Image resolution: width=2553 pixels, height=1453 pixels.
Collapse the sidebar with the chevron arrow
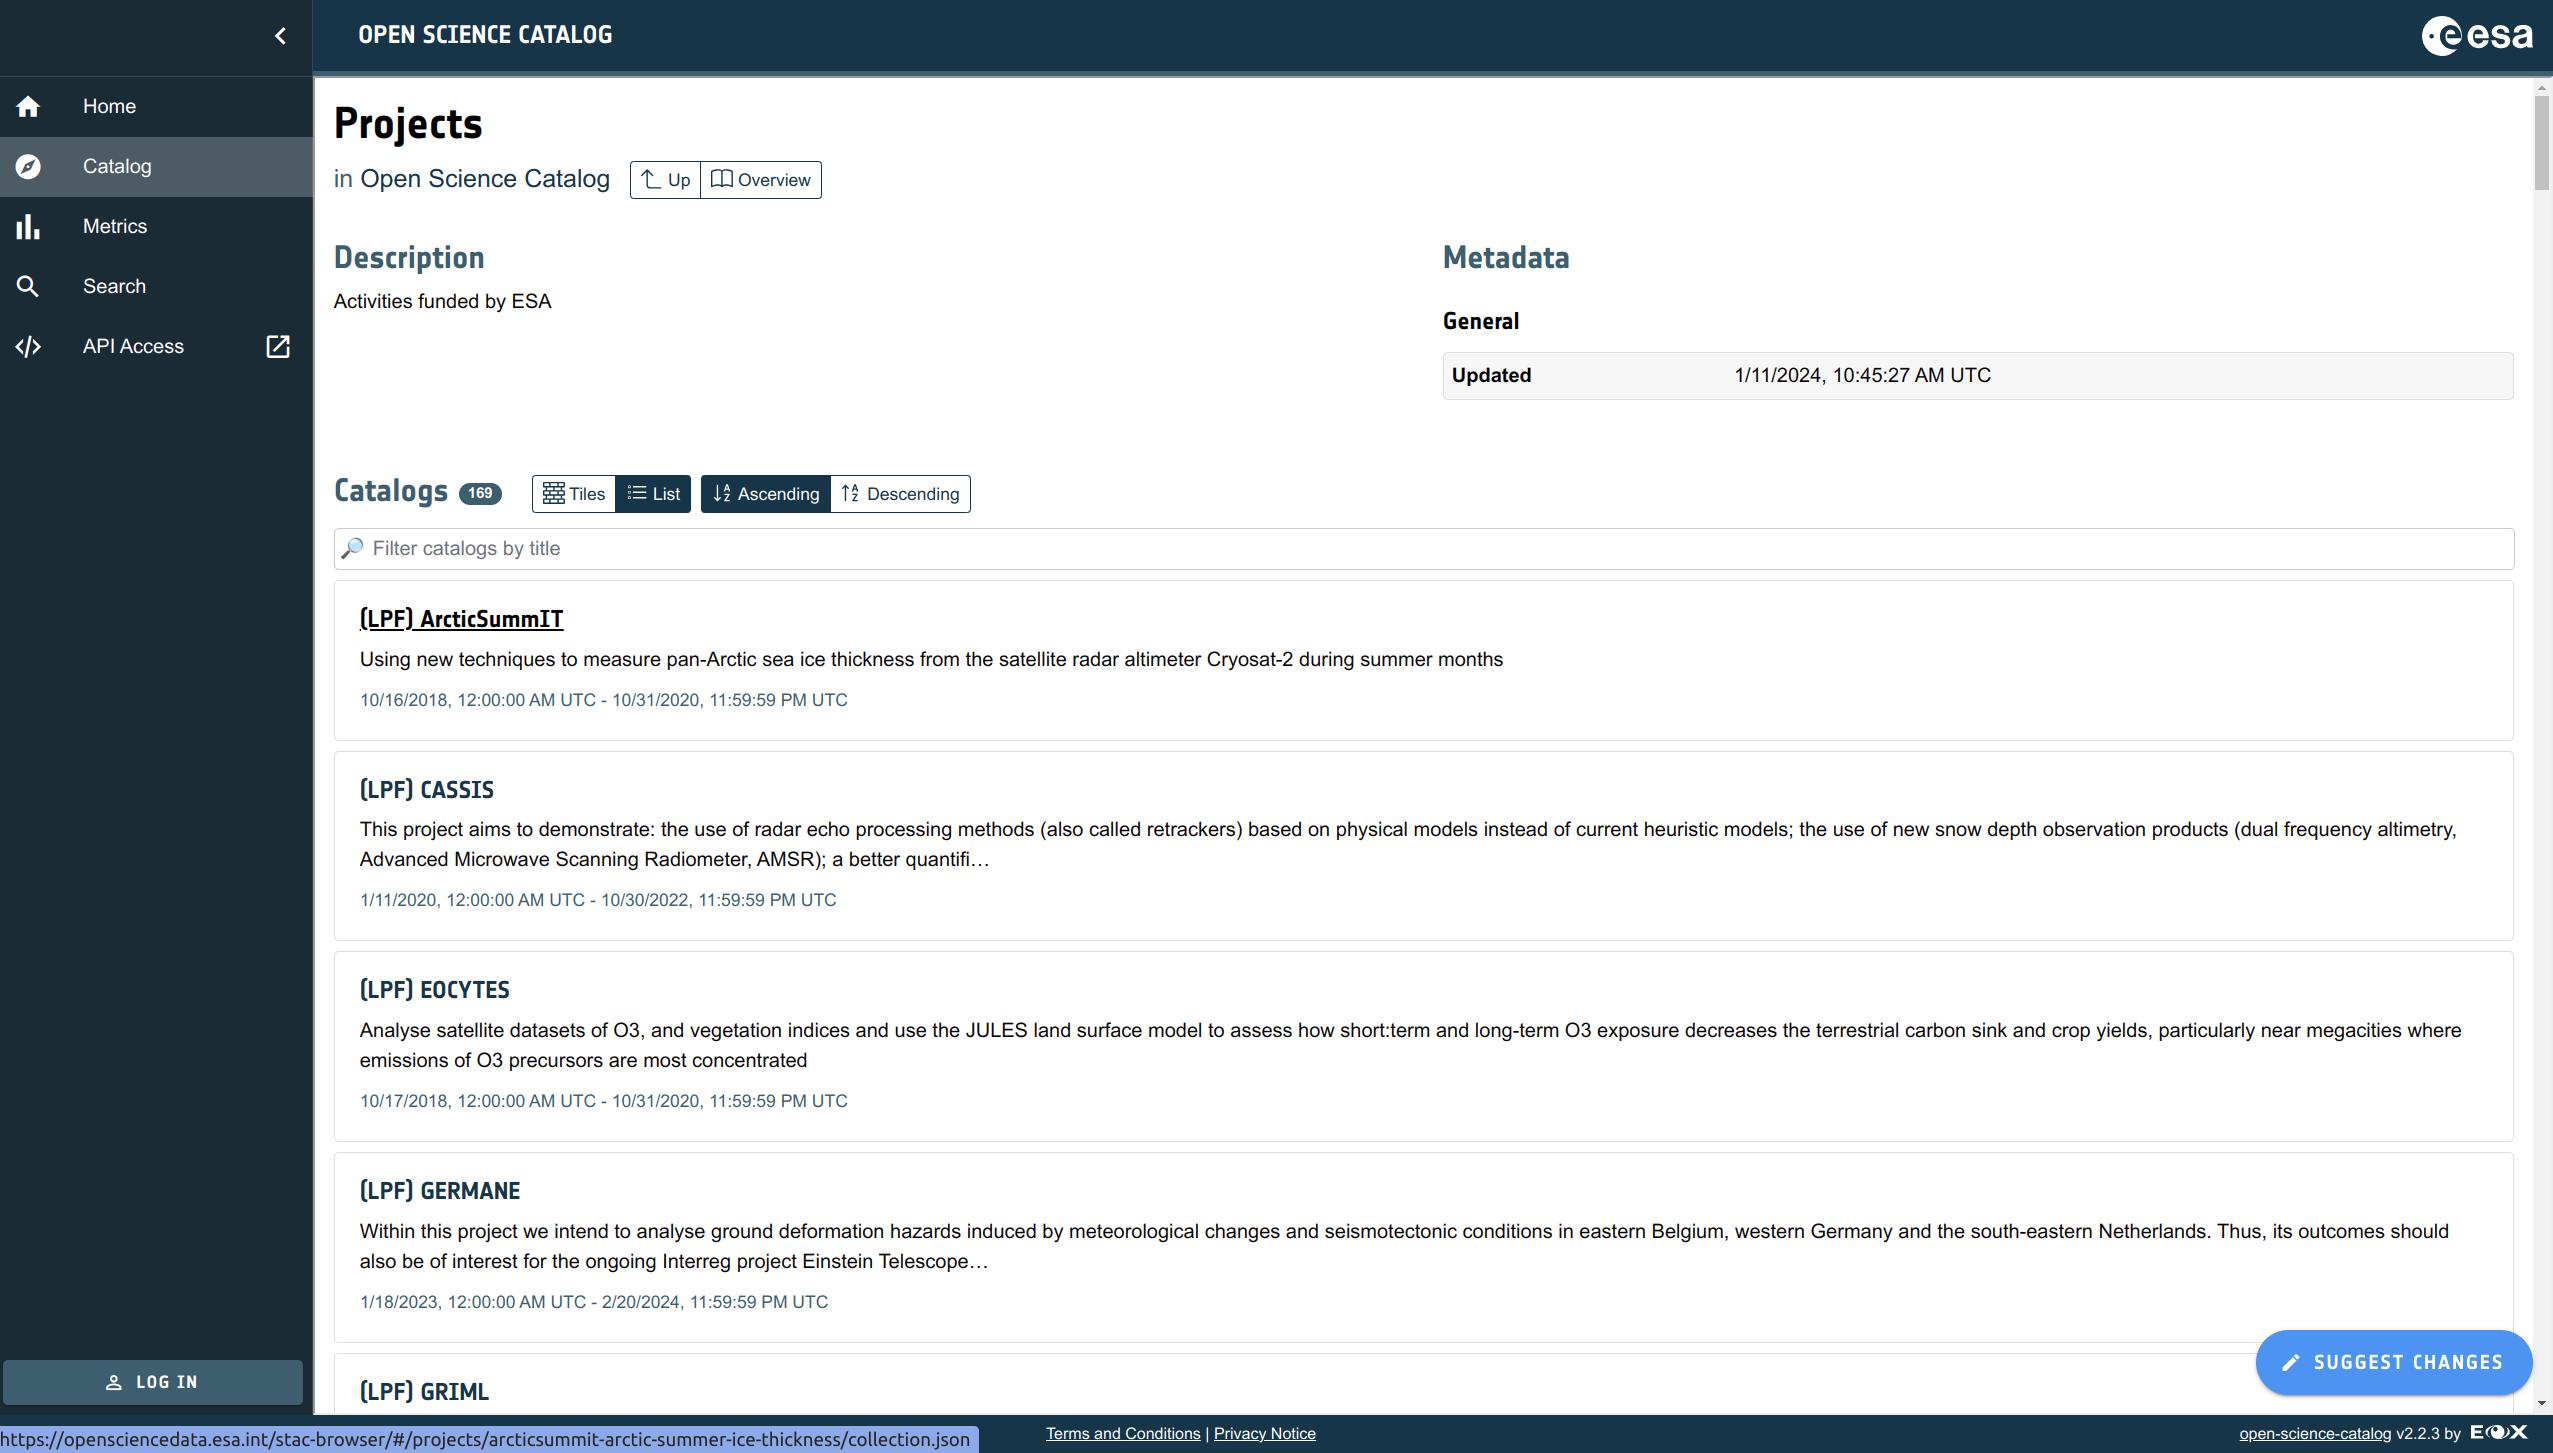[x=280, y=36]
